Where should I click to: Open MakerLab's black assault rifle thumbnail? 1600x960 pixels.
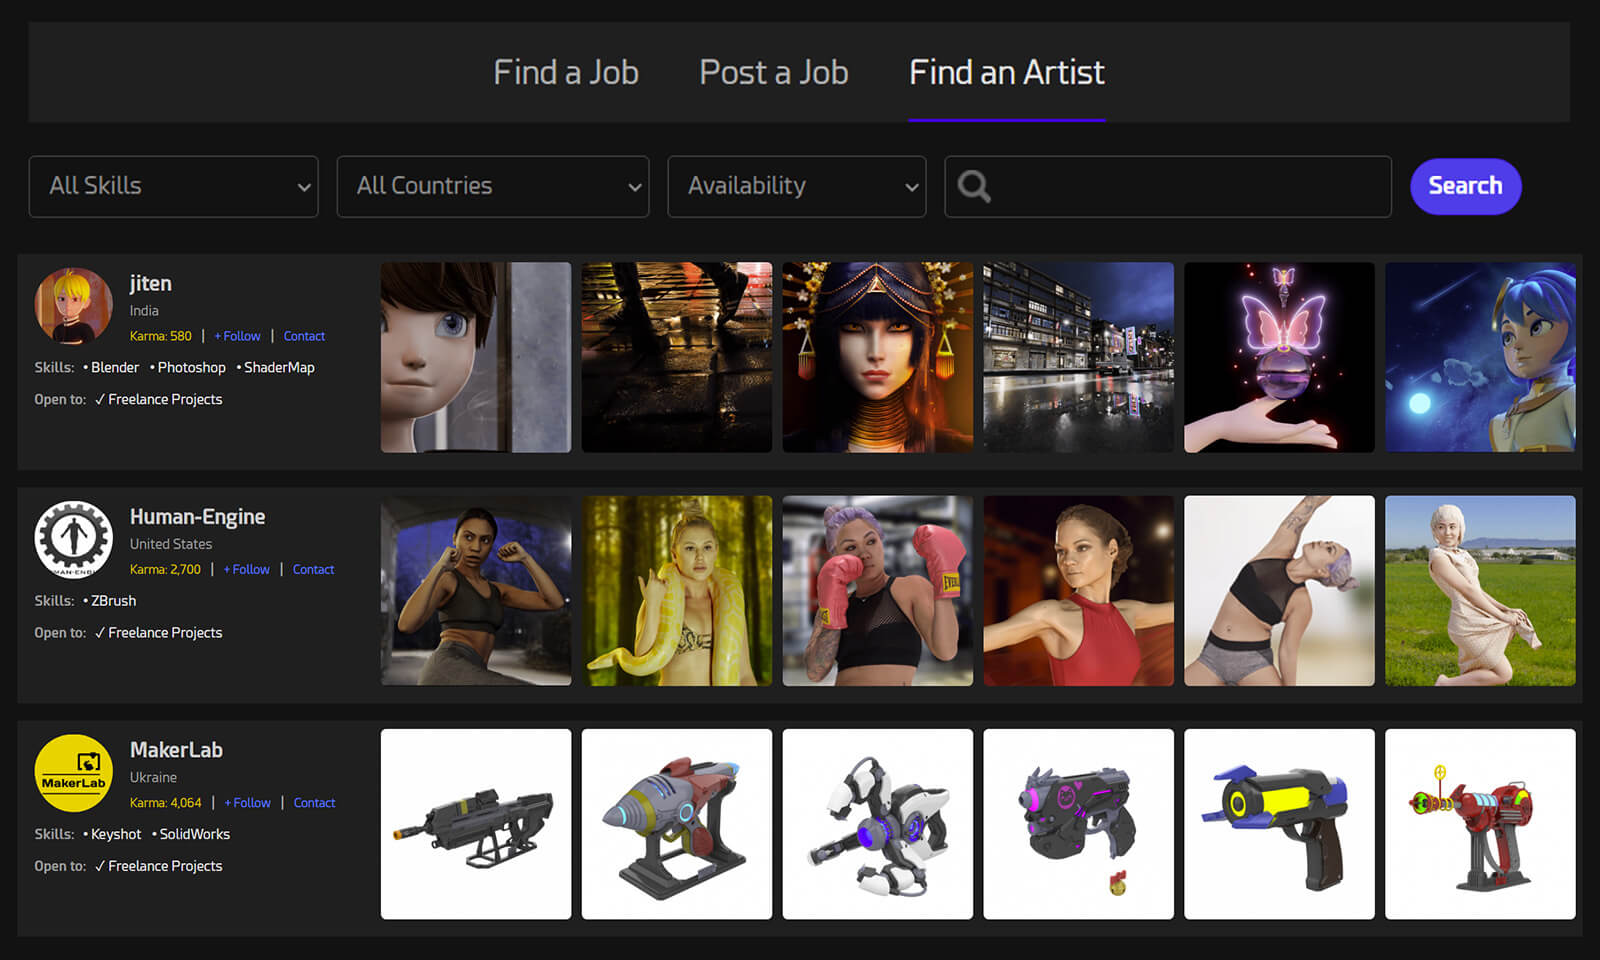point(476,824)
